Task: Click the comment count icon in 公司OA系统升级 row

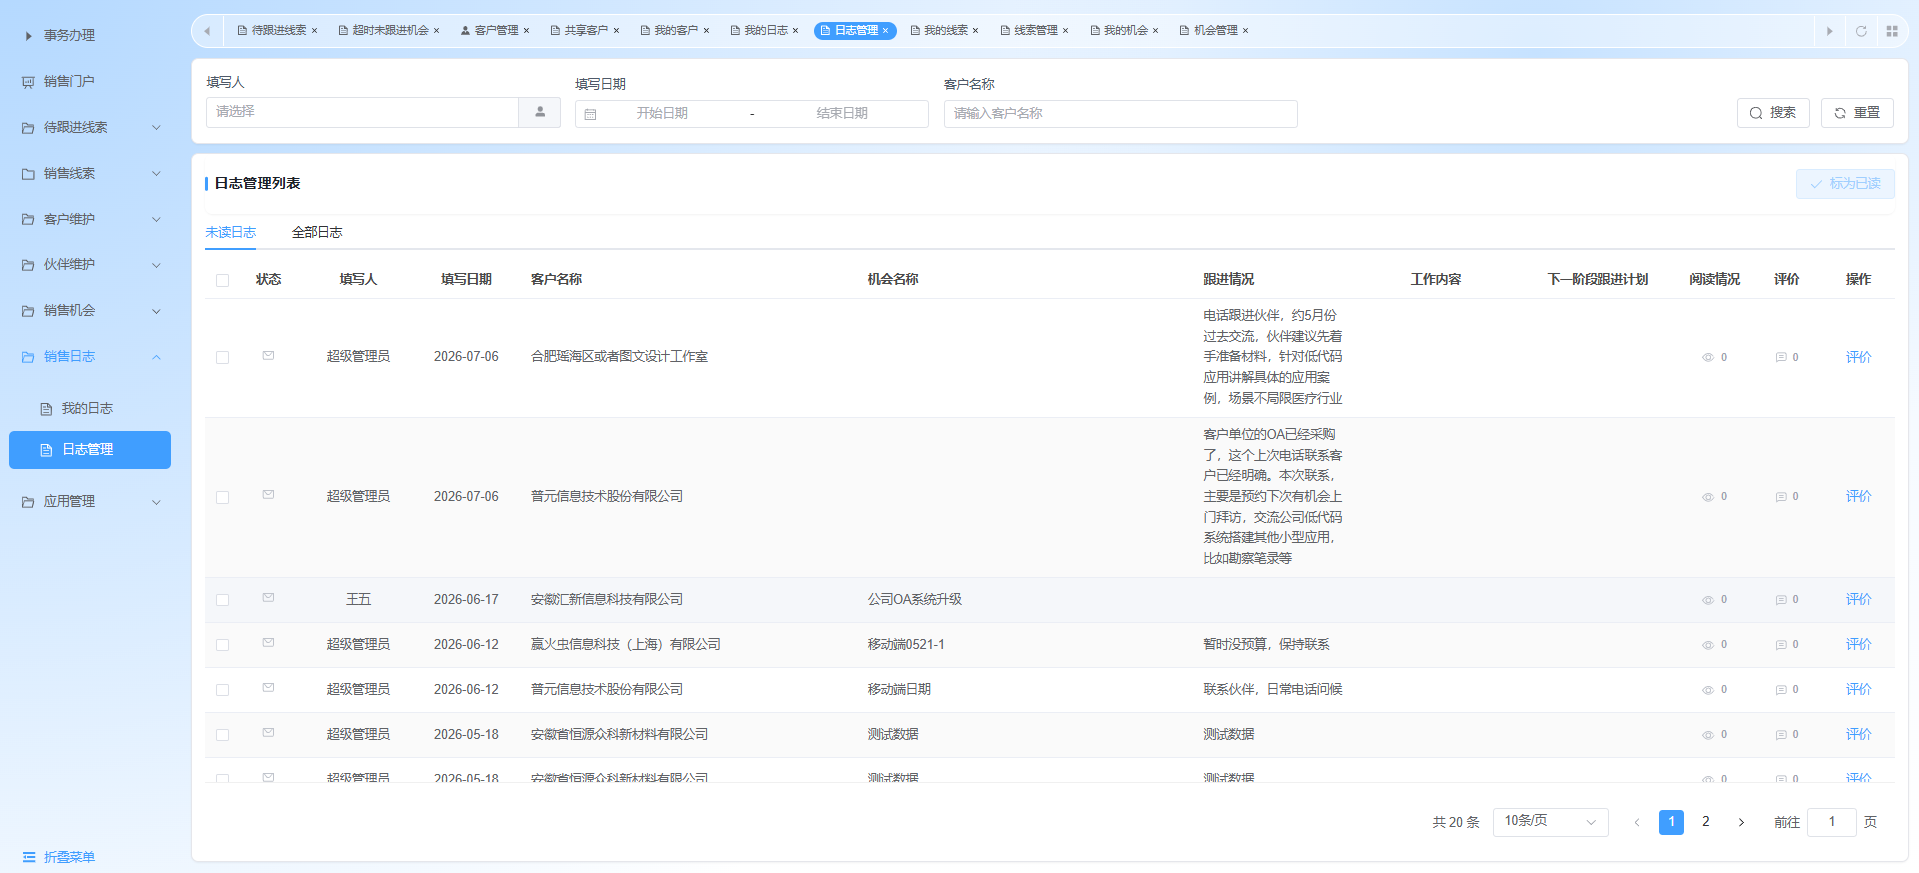Action: coord(1781,600)
